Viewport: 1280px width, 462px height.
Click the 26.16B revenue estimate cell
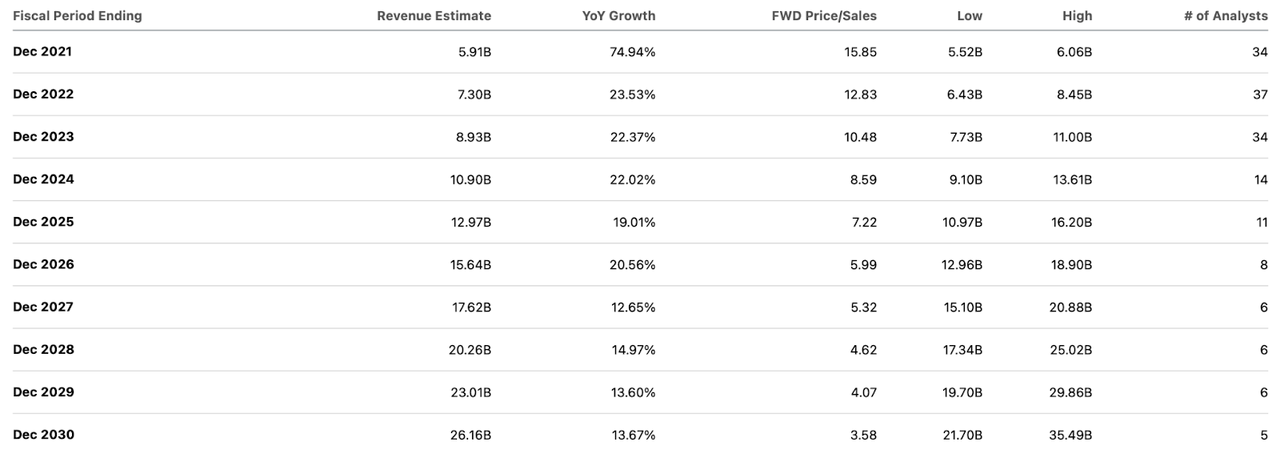470,435
